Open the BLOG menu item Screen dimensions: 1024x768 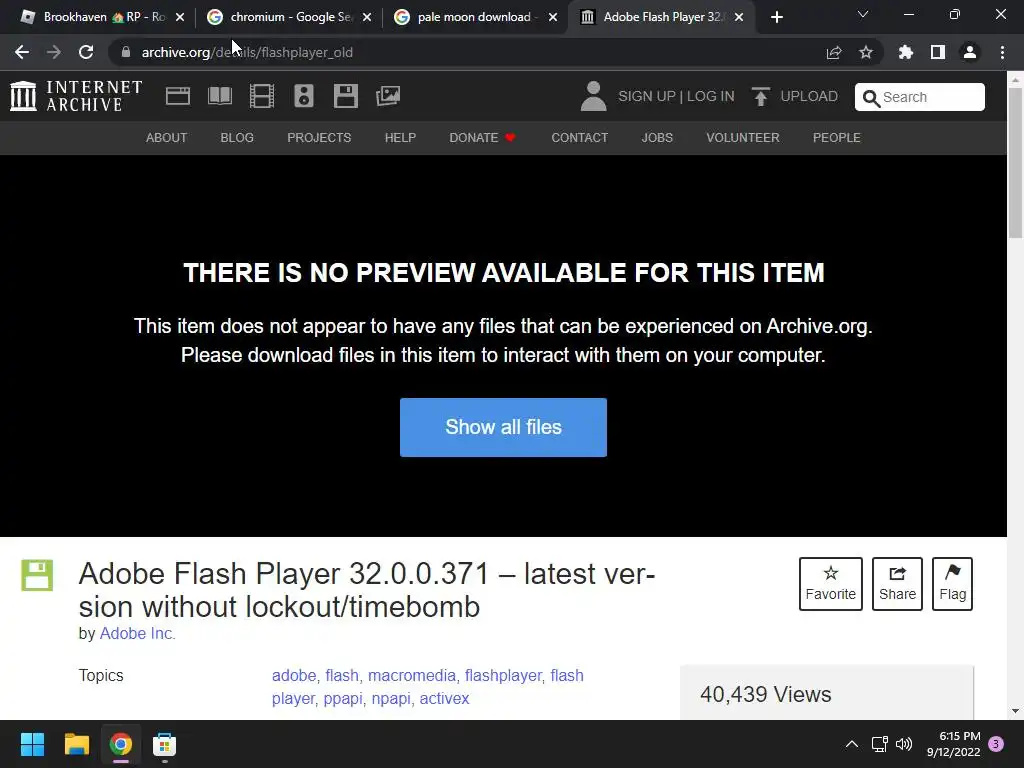tap(237, 138)
